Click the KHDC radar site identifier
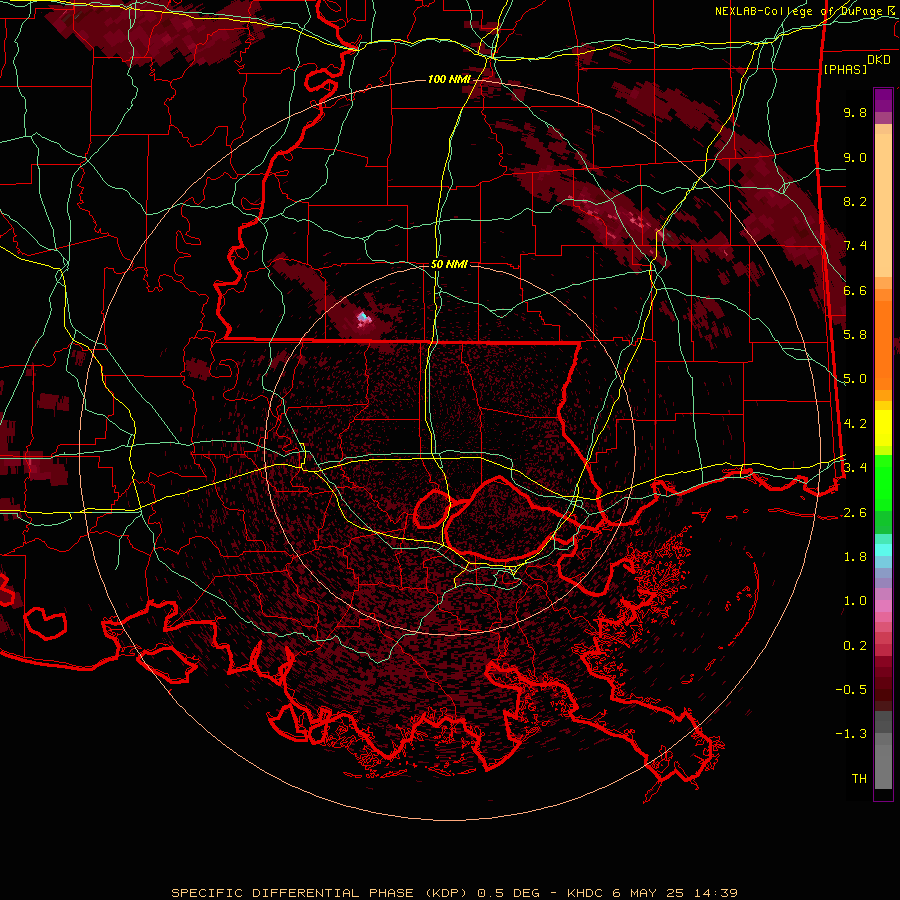Screen dimensions: 900x900 585,893
